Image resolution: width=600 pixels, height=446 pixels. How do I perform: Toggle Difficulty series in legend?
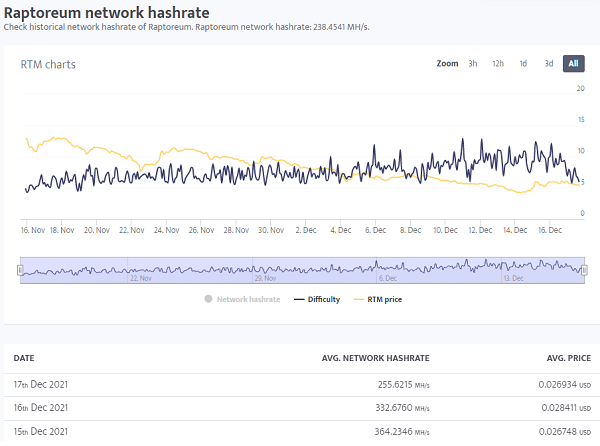pyautogui.click(x=317, y=300)
